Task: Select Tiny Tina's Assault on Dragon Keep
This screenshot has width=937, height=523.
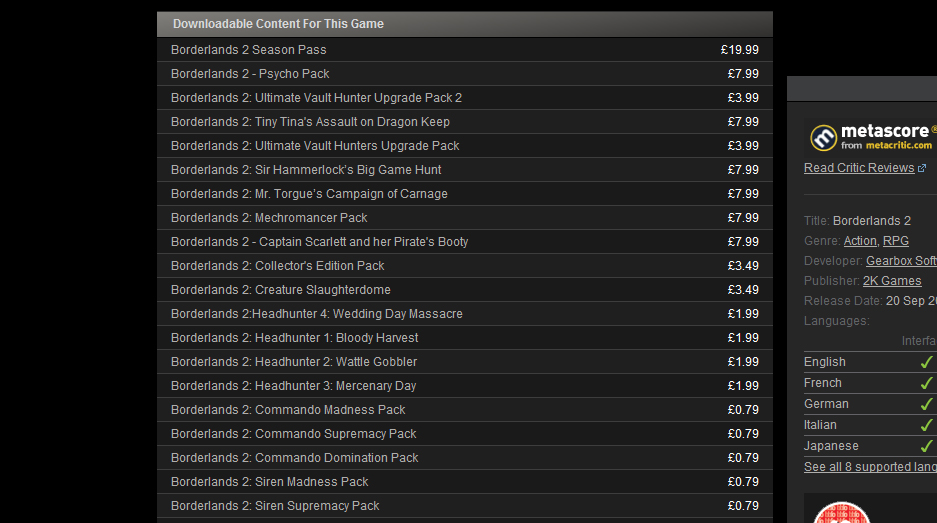Action: click(310, 122)
